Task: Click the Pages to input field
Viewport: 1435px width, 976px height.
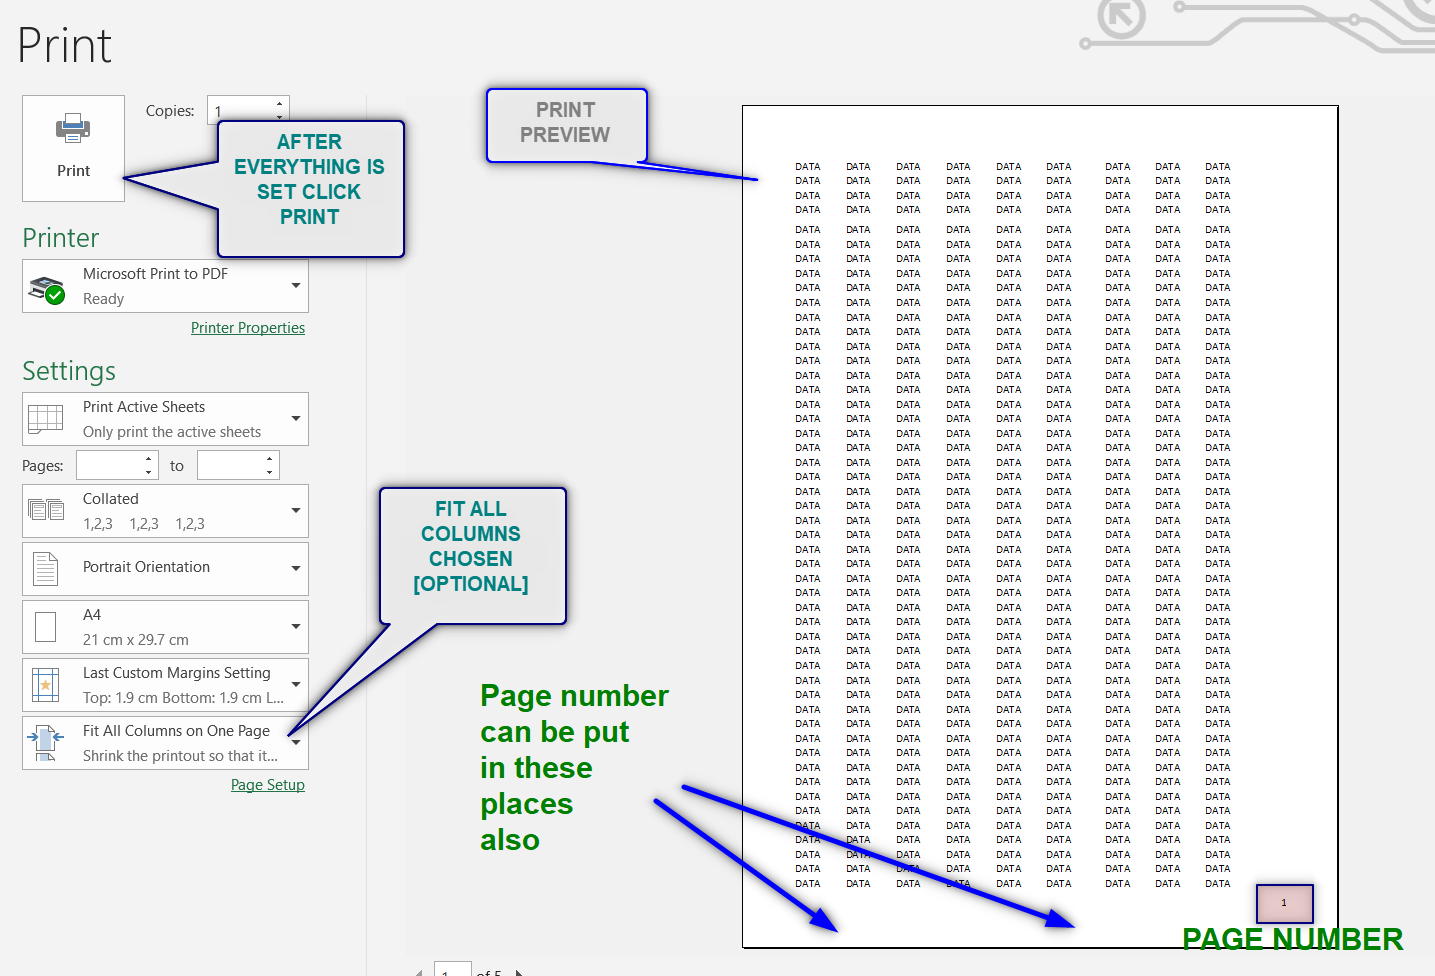Action: pyautogui.click(x=230, y=465)
